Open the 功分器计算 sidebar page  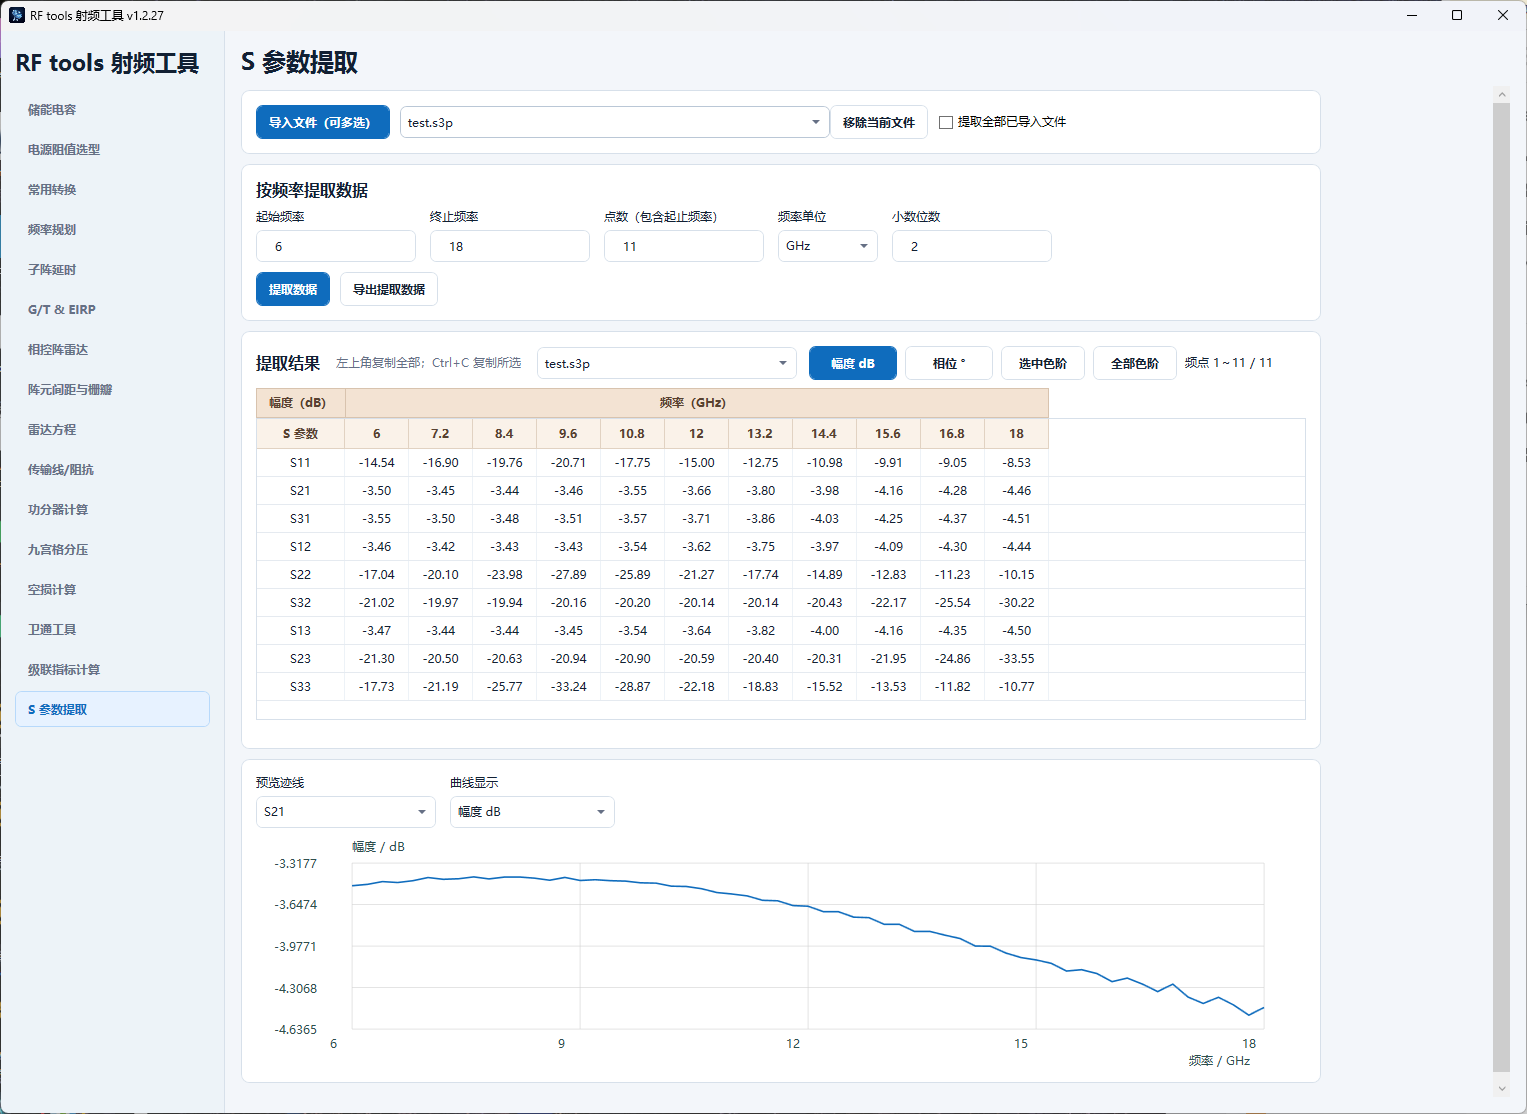[112, 510]
